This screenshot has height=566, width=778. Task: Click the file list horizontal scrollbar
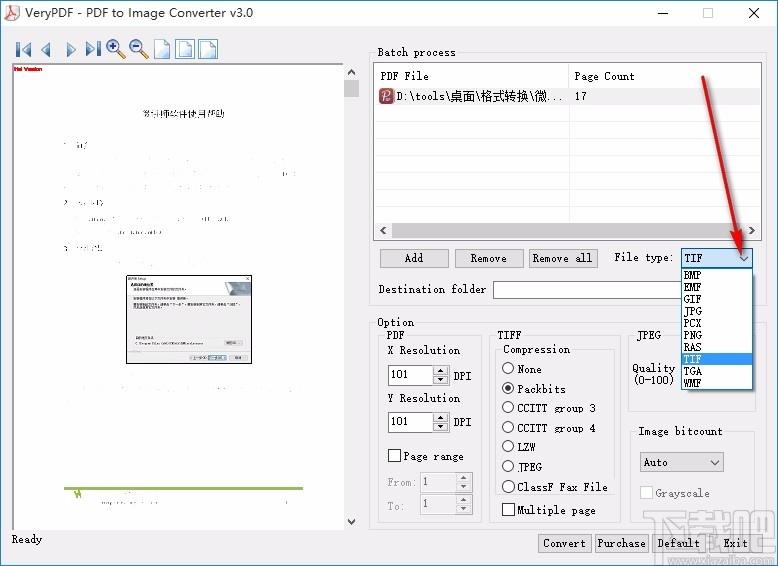(x=567, y=230)
